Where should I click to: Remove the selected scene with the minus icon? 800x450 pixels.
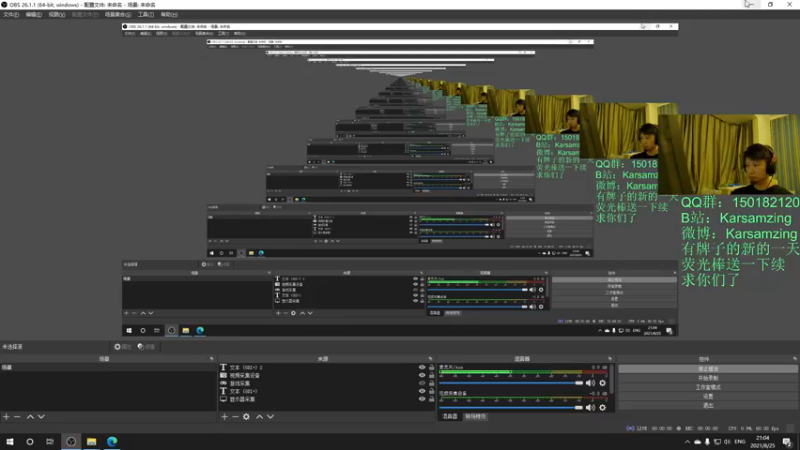[x=17, y=417]
